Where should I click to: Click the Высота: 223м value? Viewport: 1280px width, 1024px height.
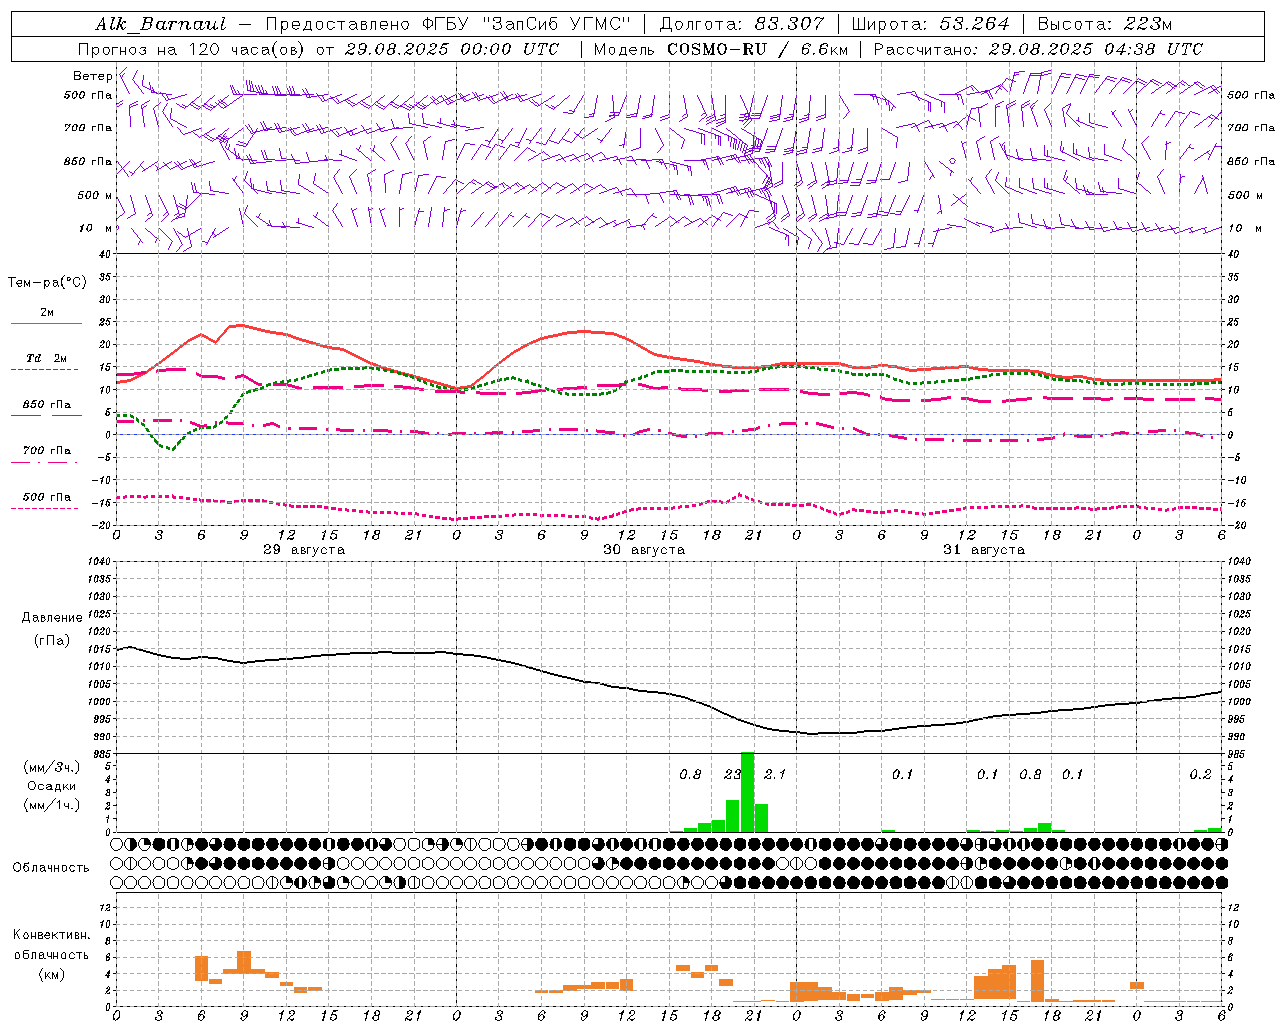click(x=1104, y=24)
